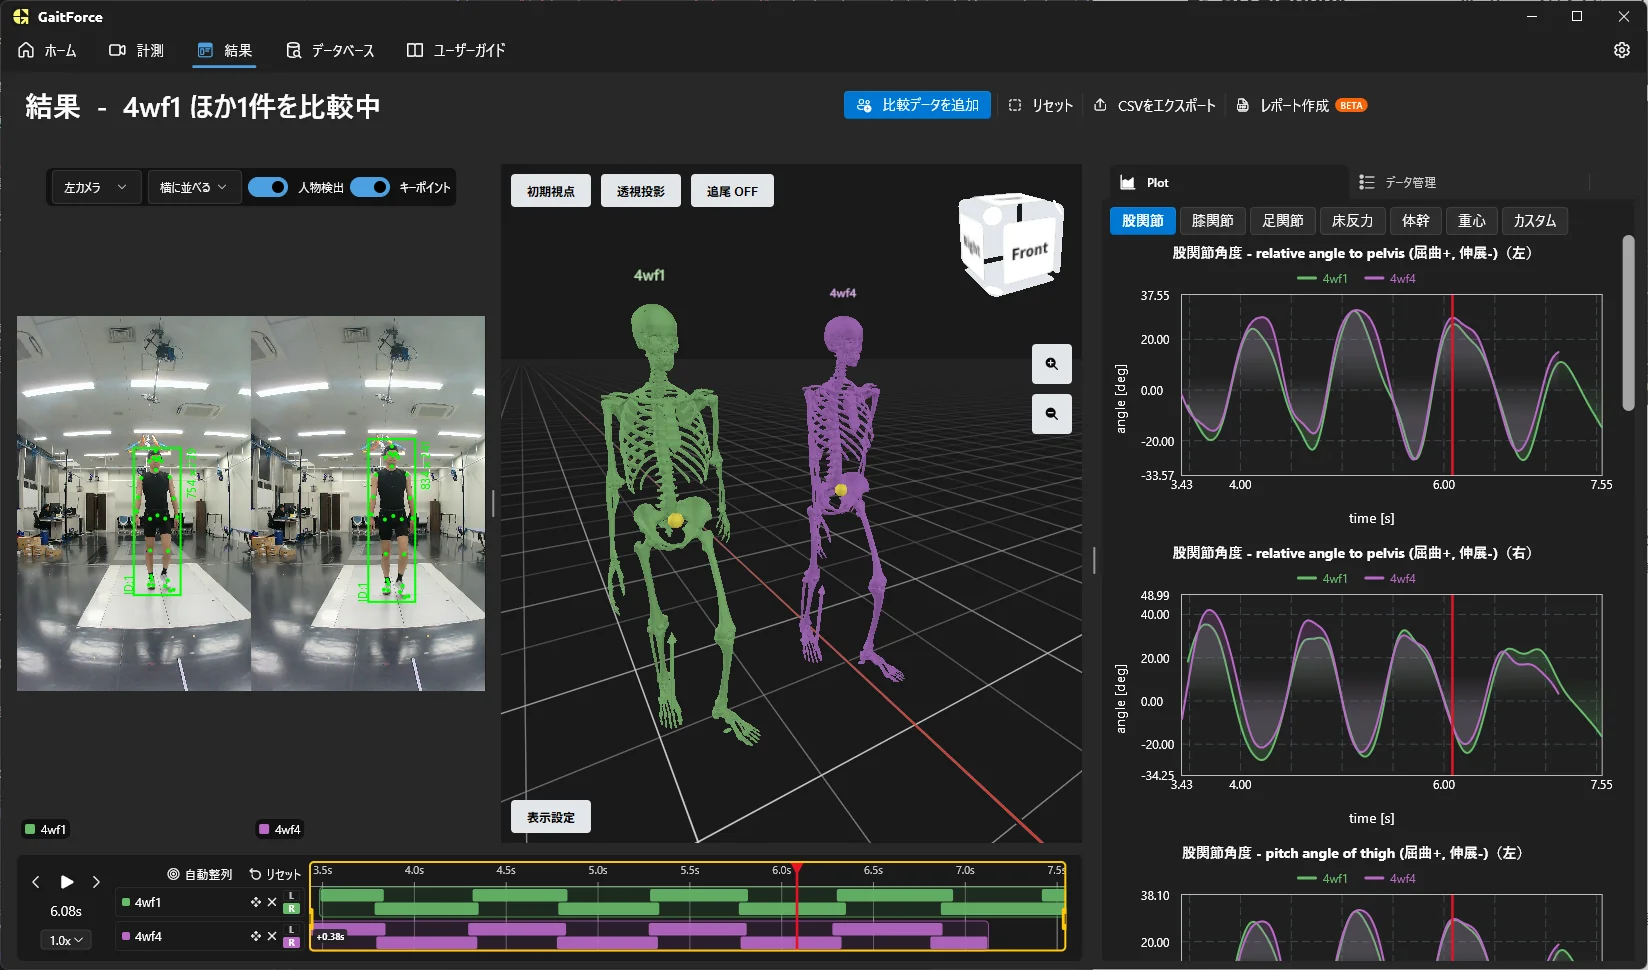The height and width of the screenshot is (970, 1648).
Task: Select the 膝関節 knee joint tab
Action: point(1213,221)
